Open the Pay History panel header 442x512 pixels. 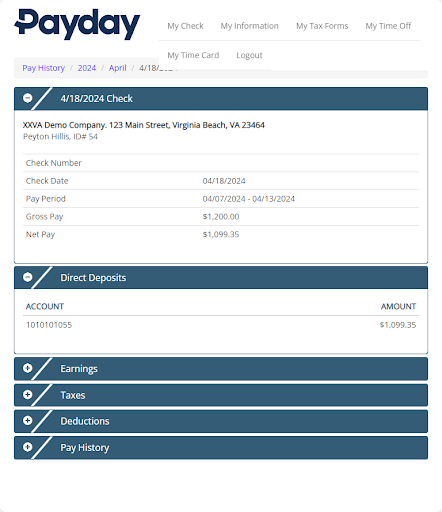(x=221, y=448)
